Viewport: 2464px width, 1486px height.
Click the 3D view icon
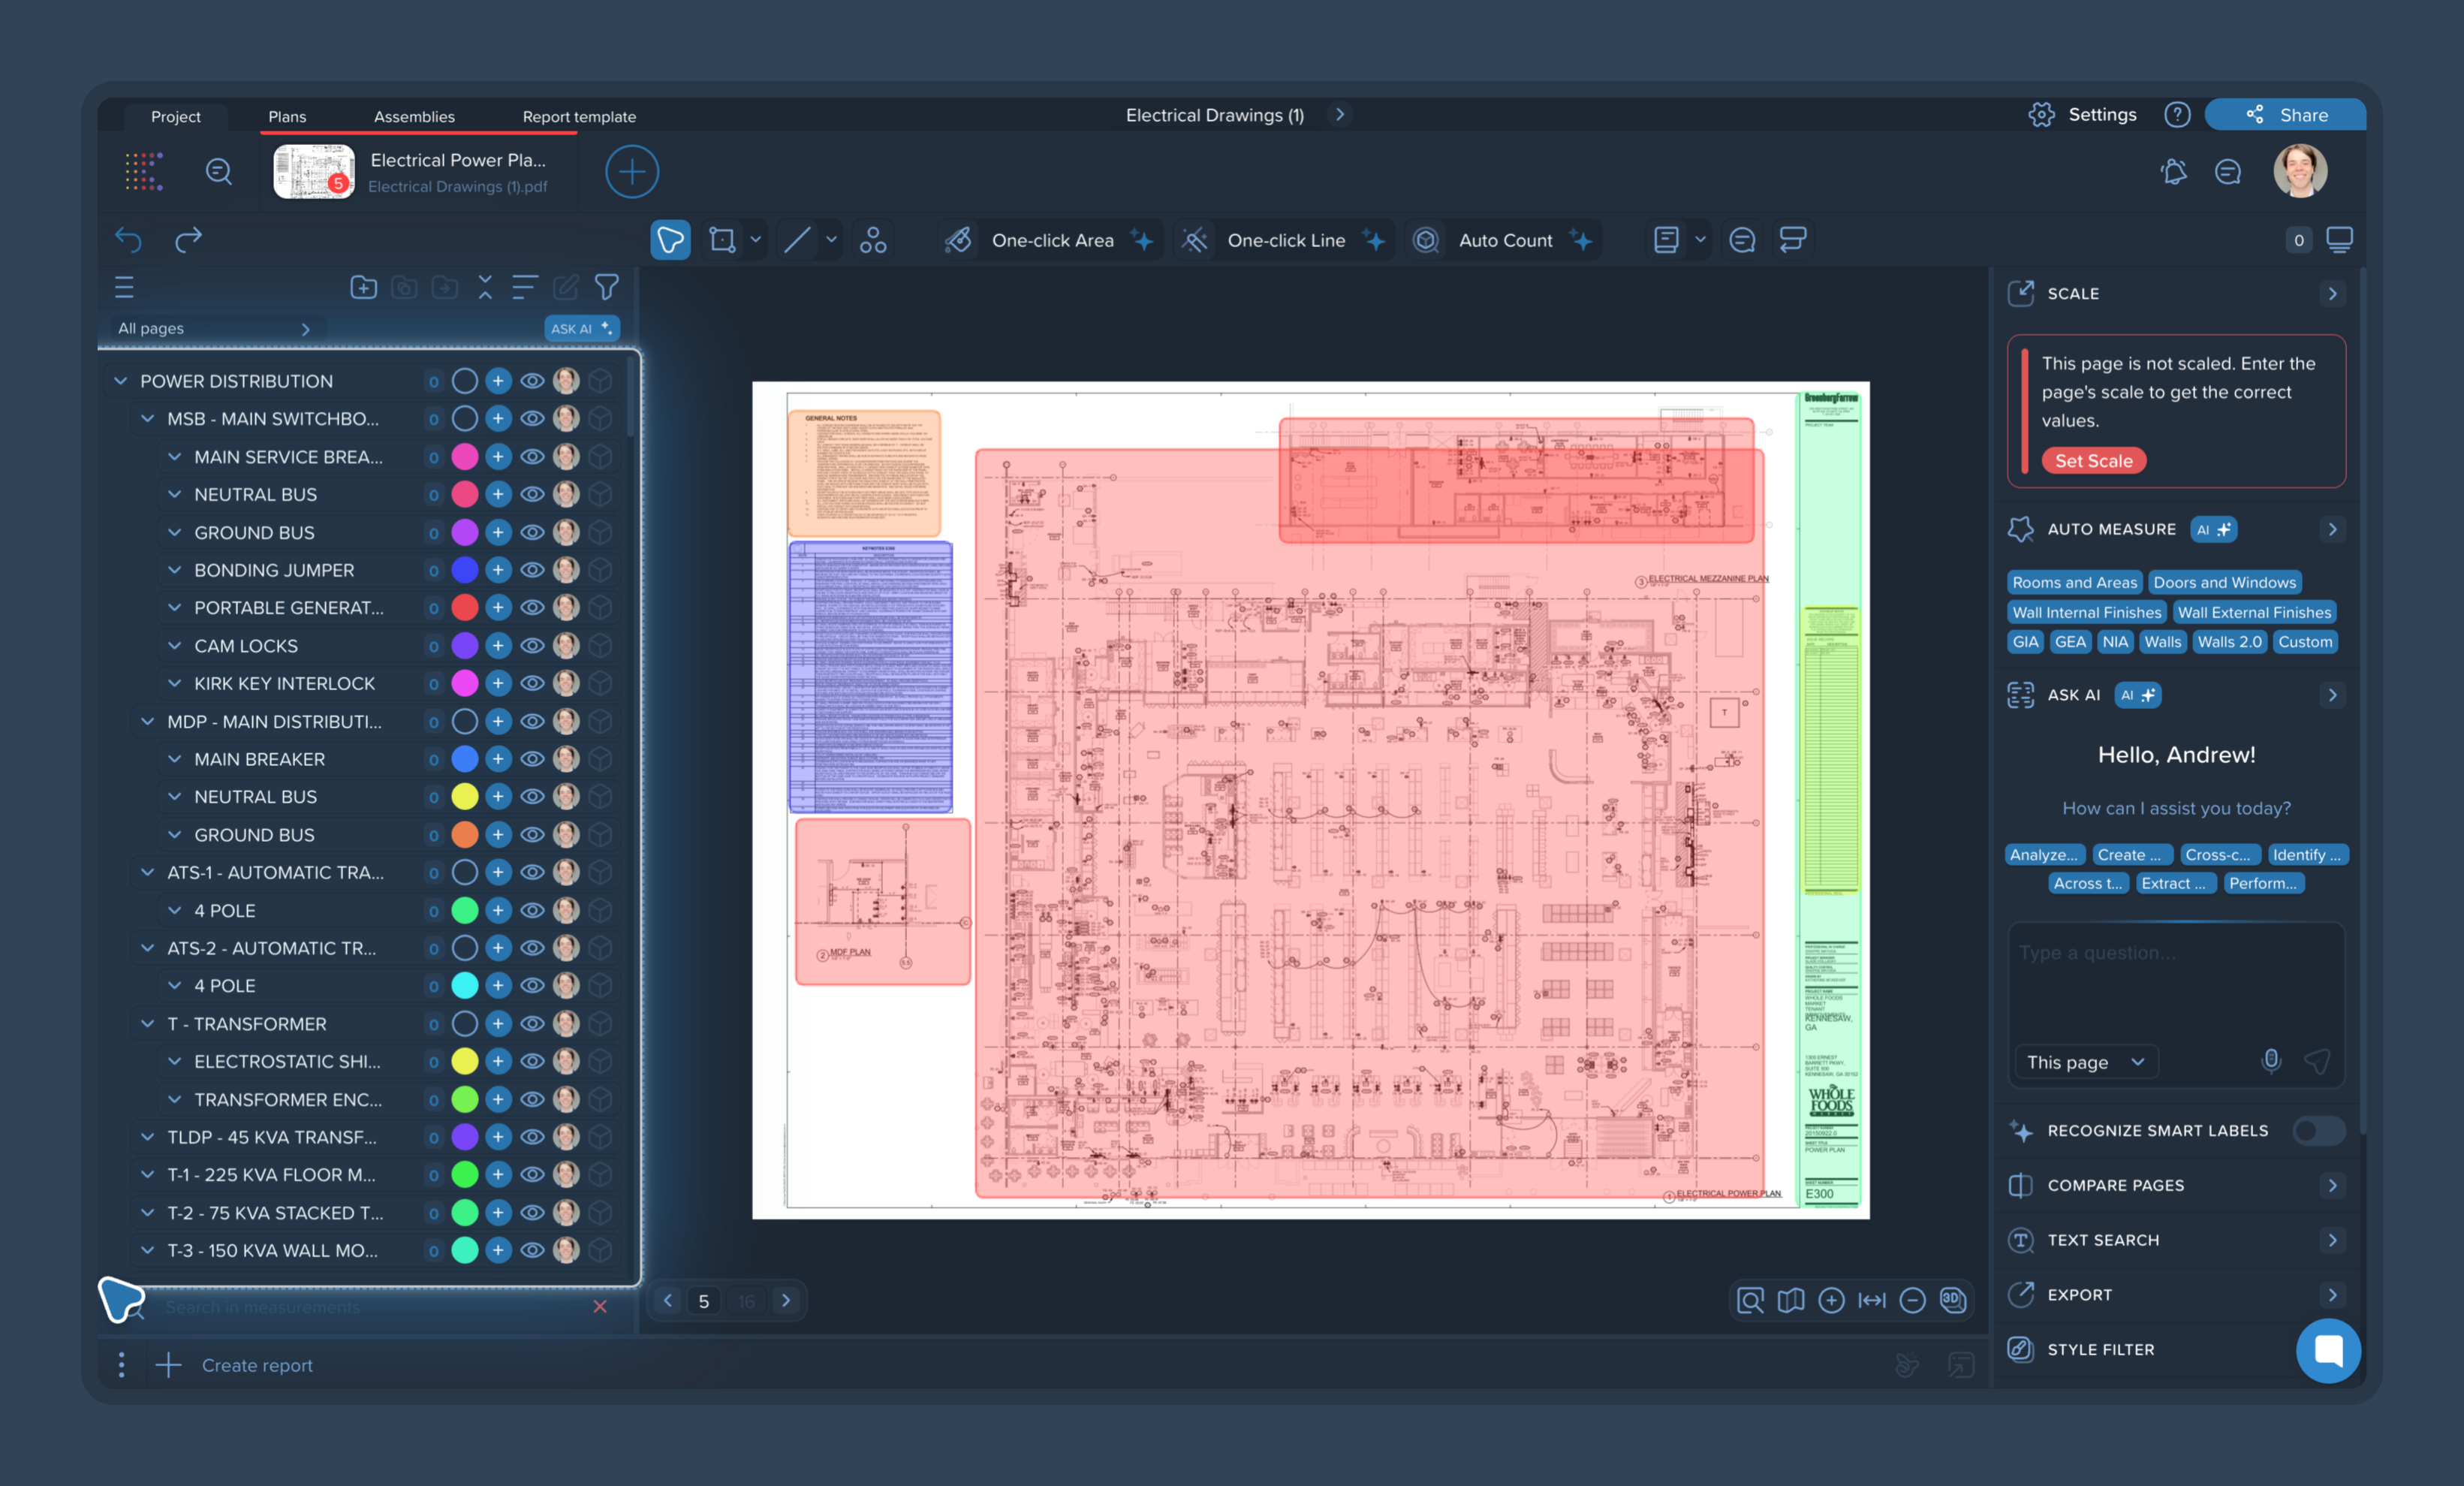pos(1952,1300)
